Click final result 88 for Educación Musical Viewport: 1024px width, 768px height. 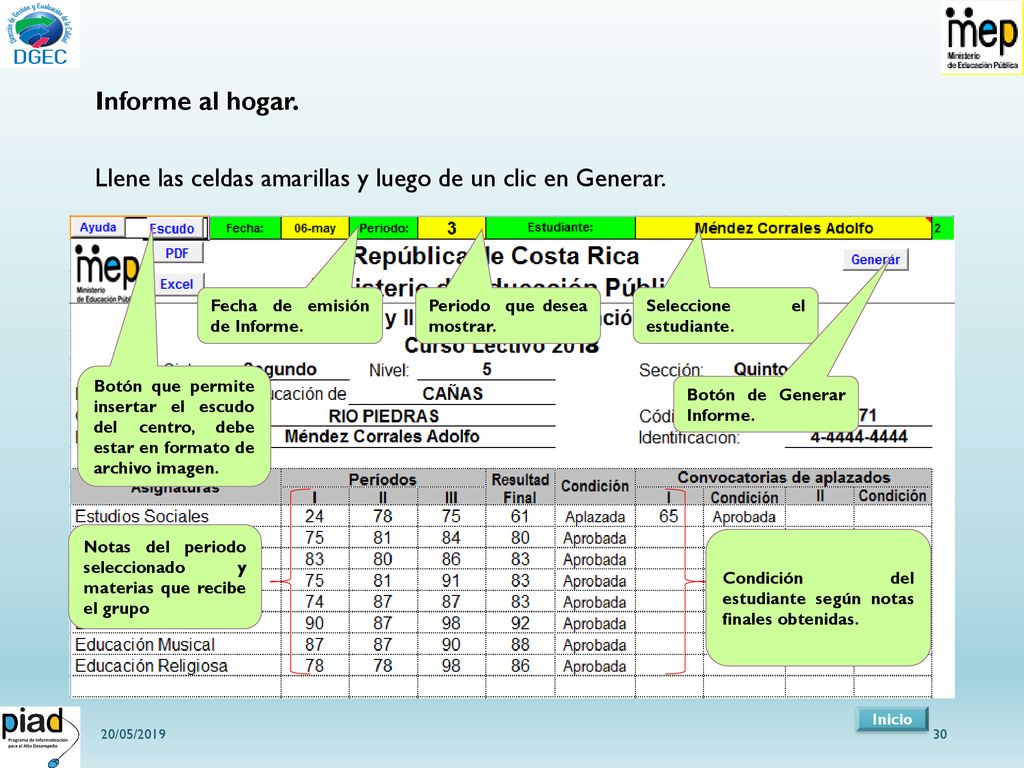[520, 645]
